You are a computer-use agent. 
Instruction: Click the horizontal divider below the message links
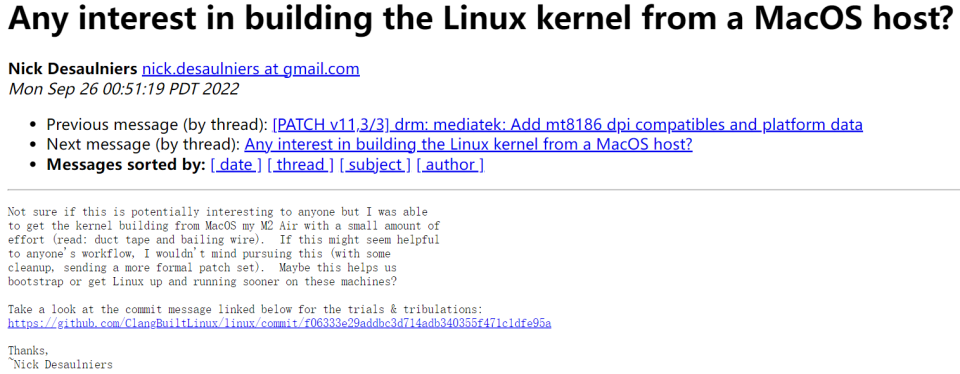[480, 190]
